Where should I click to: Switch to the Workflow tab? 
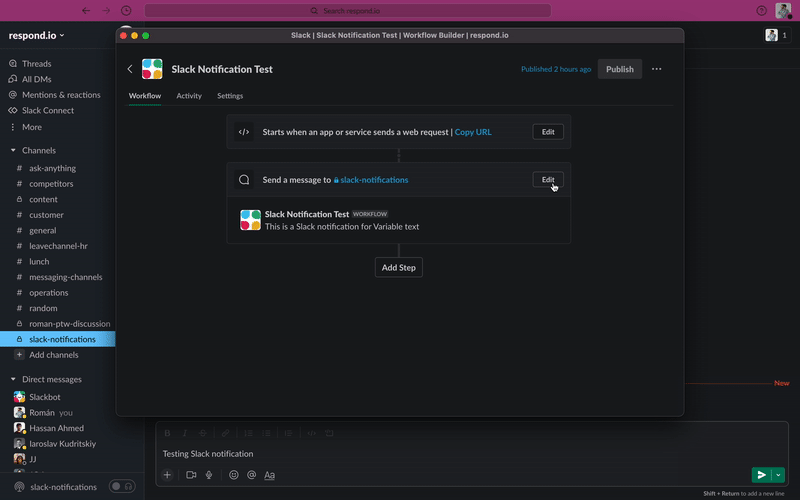pos(145,96)
